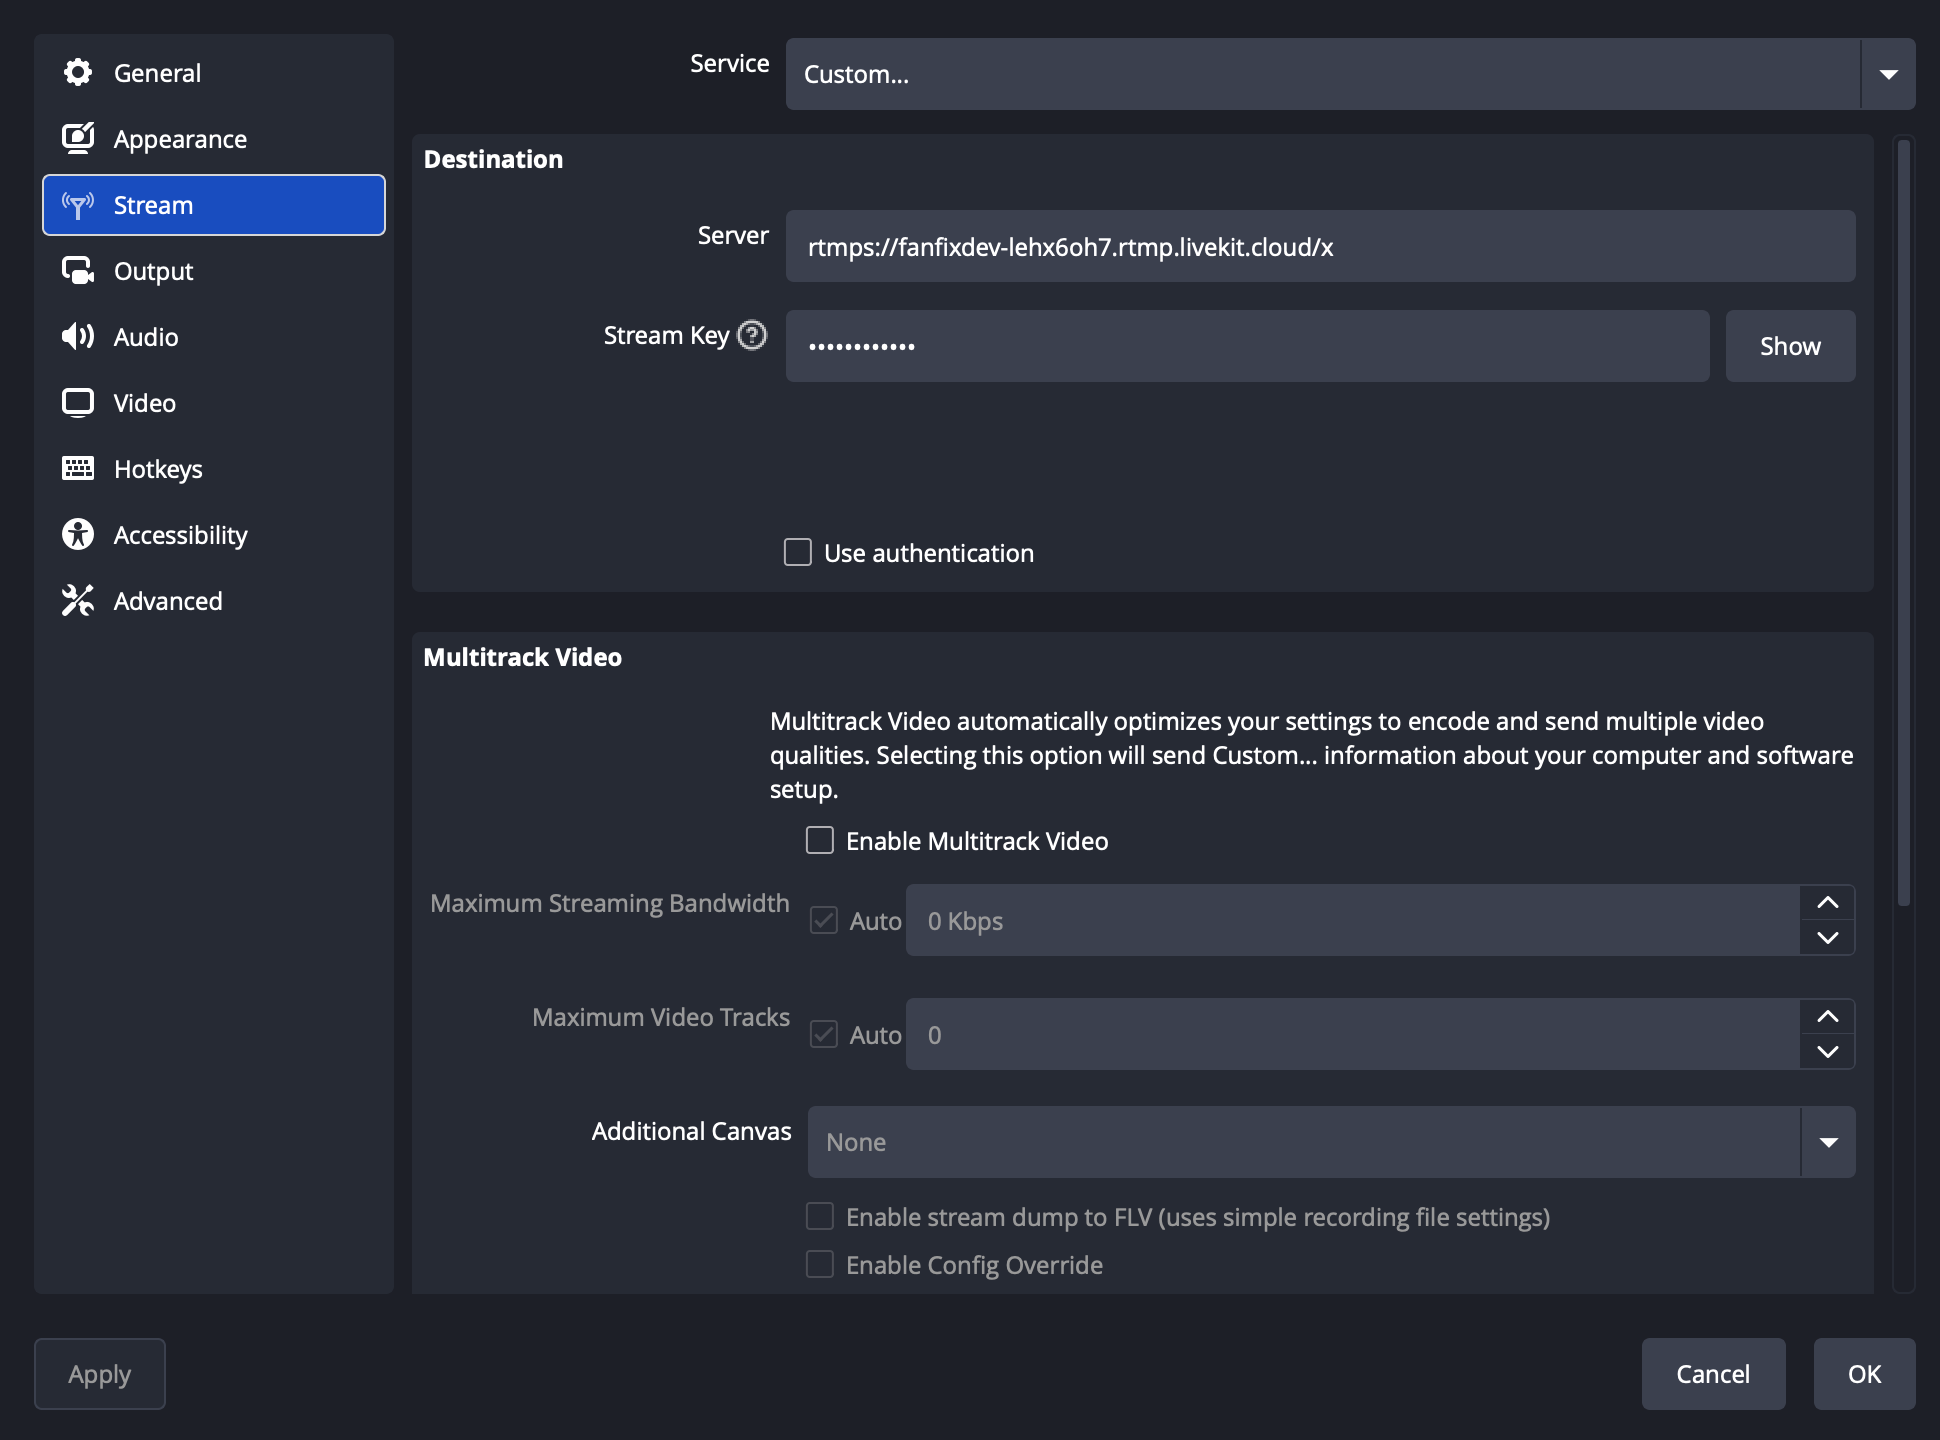Click the settings panel vertical scrollbar

[x=1904, y=520]
